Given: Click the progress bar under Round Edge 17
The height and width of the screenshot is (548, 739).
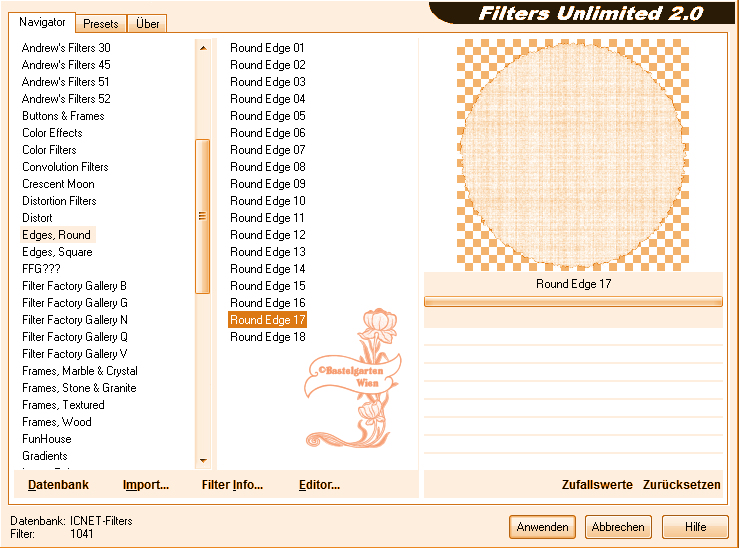Looking at the screenshot, I should coord(573,302).
